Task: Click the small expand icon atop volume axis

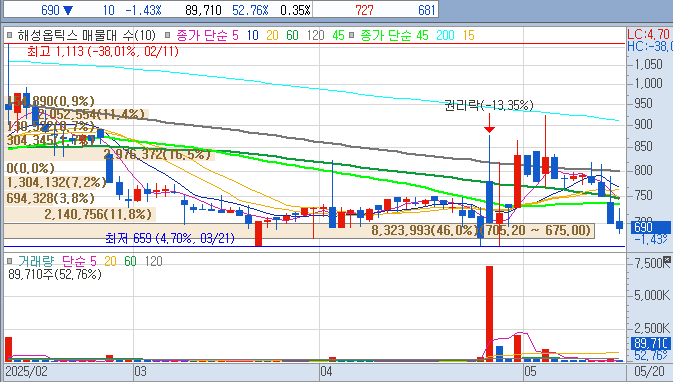Action: 667,259
